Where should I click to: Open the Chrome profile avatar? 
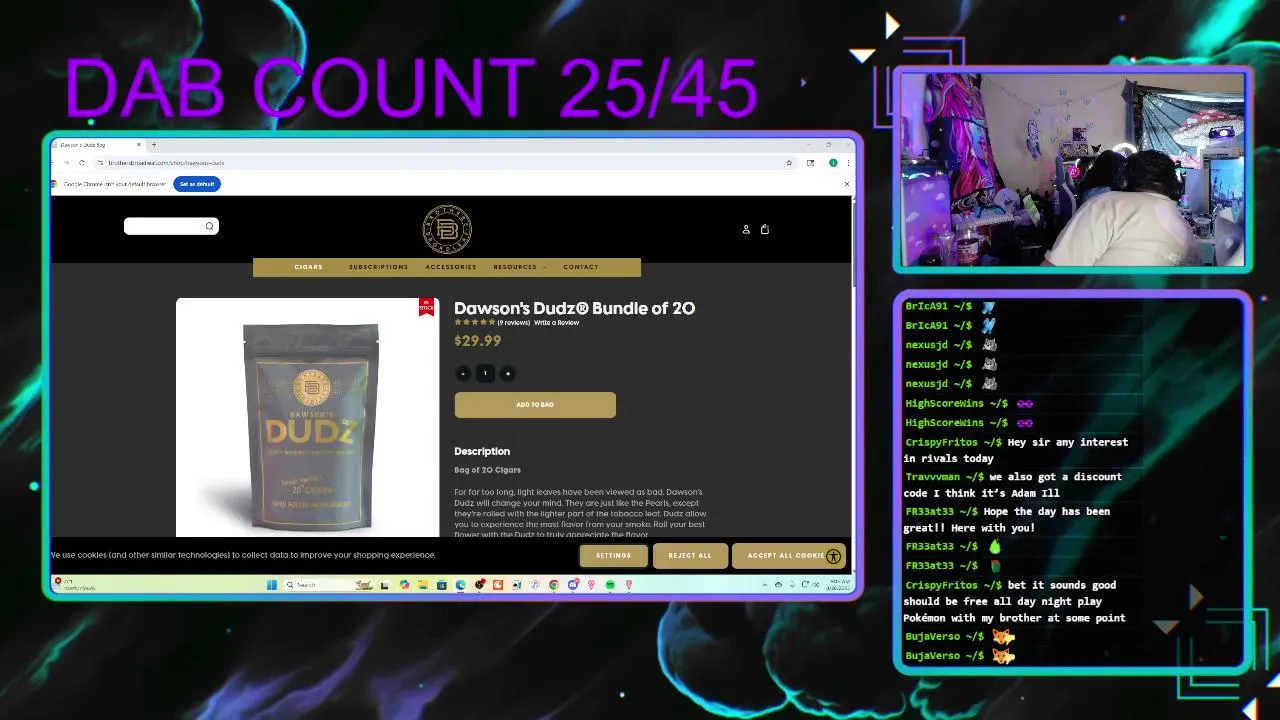tap(833, 162)
